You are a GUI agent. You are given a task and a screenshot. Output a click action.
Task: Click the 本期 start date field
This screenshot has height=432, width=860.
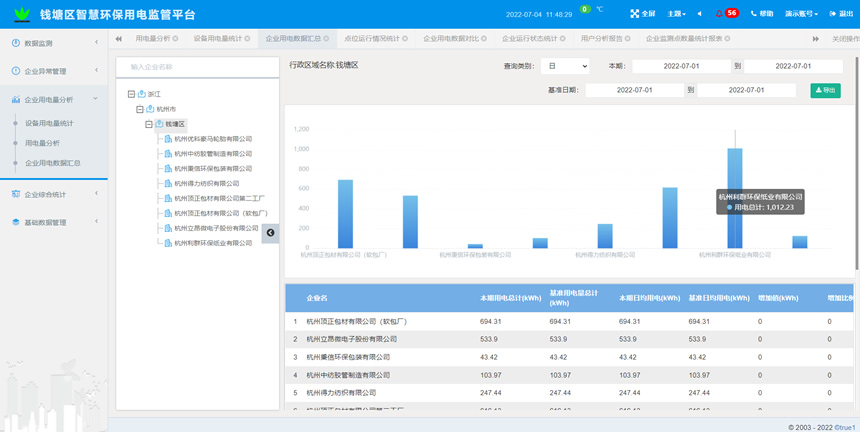pyautogui.click(x=680, y=66)
